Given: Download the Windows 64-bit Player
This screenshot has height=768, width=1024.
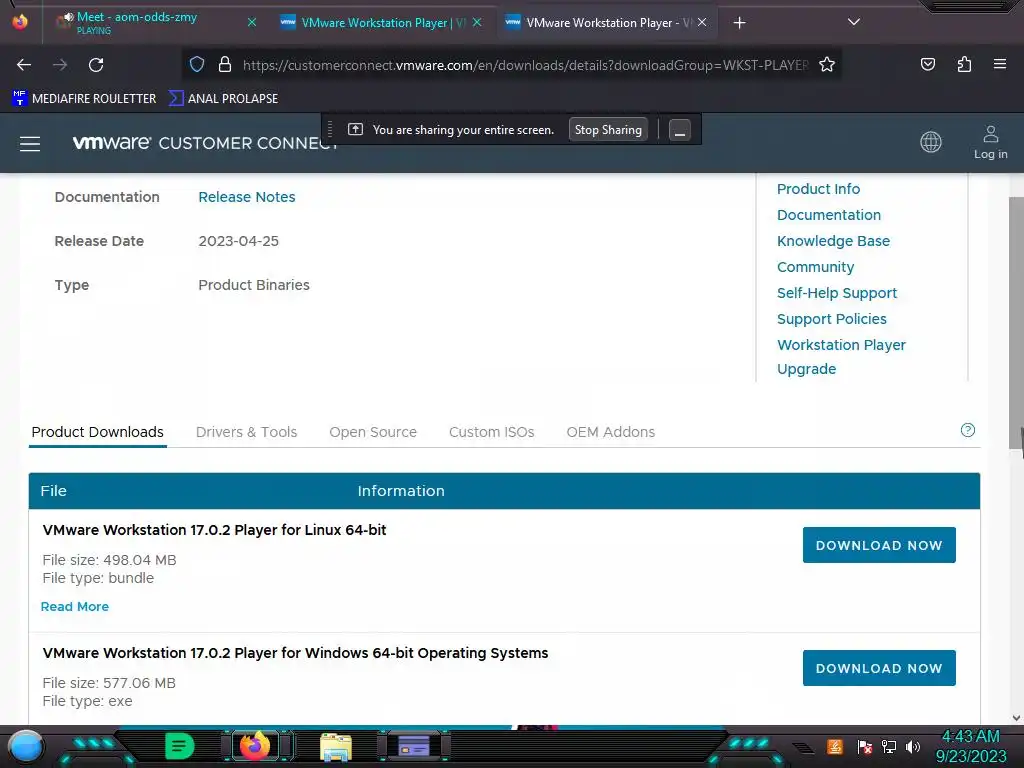Looking at the screenshot, I should pyautogui.click(x=879, y=667).
